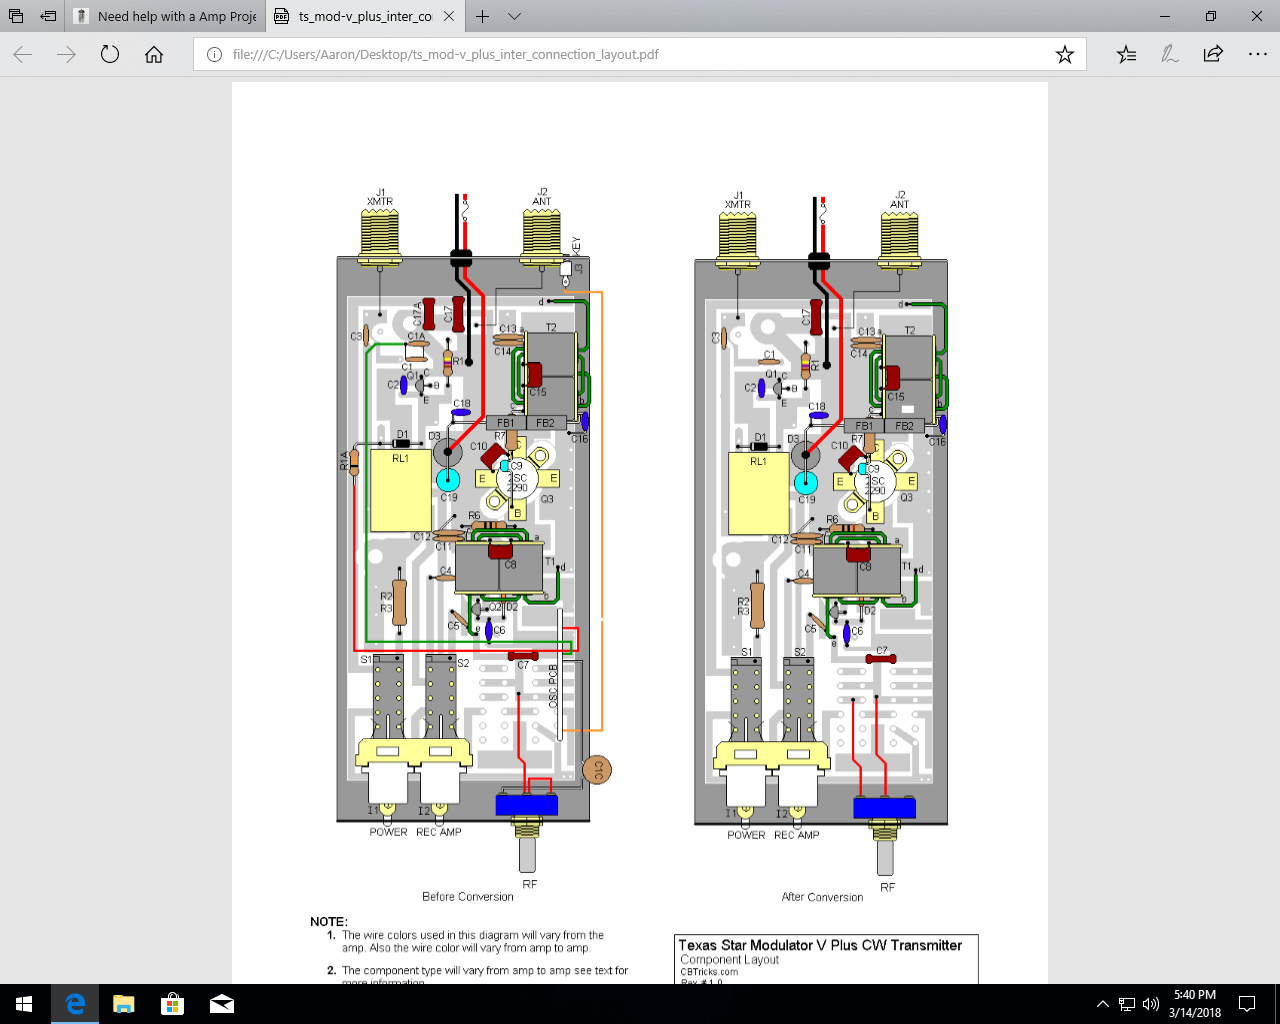Show hidden system tray icons
This screenshot has width=1280, height=1024.
(1101, 1003)
